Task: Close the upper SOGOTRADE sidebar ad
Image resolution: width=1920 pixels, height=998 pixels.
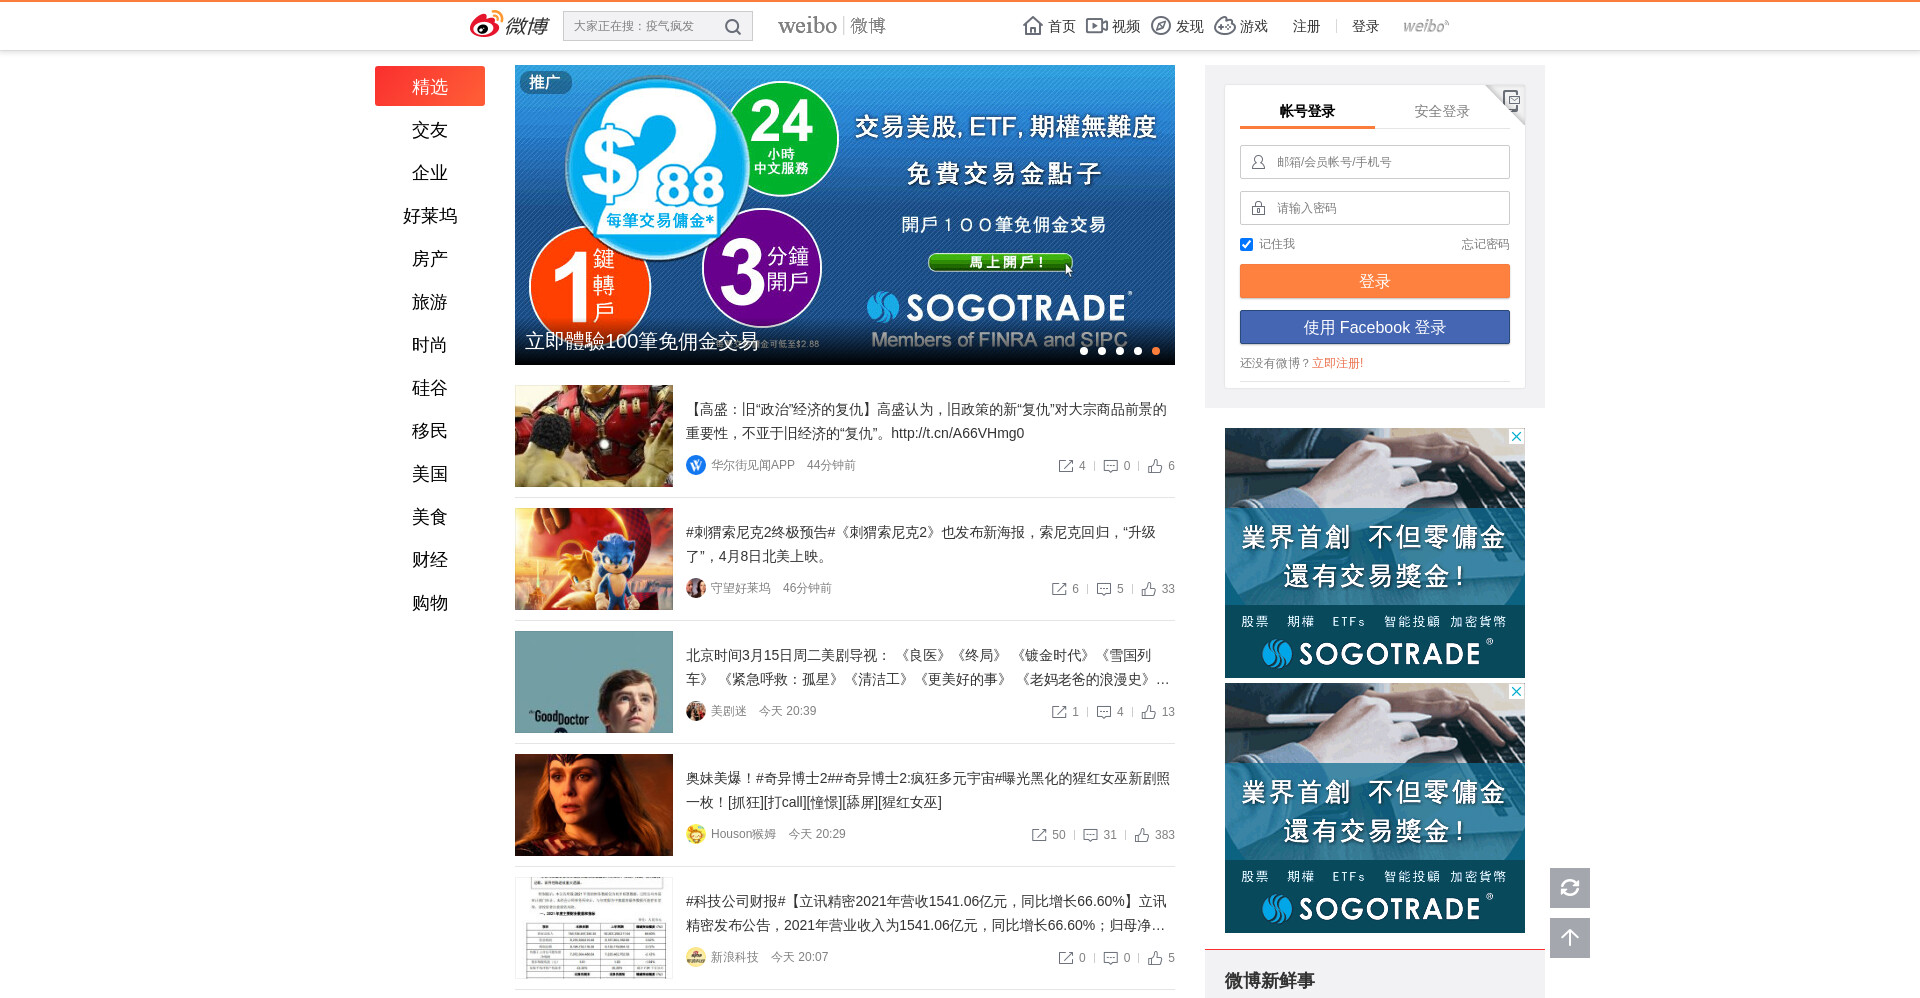Action: [1516, 436]
